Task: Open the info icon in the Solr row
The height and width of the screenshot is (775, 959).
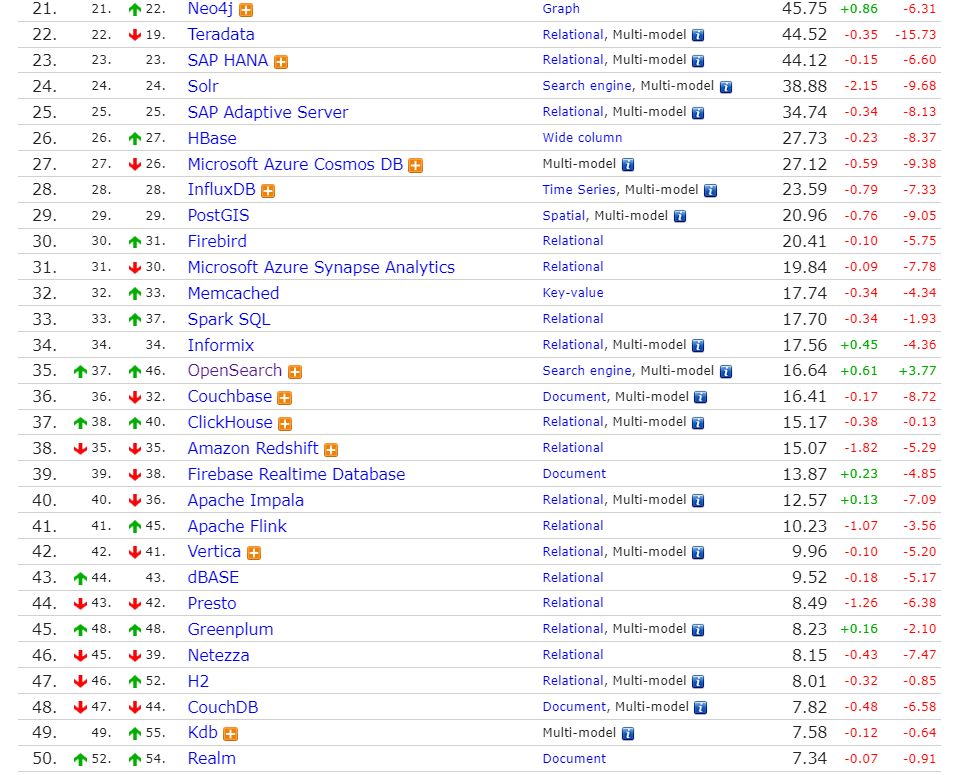Action: (726, 87)
